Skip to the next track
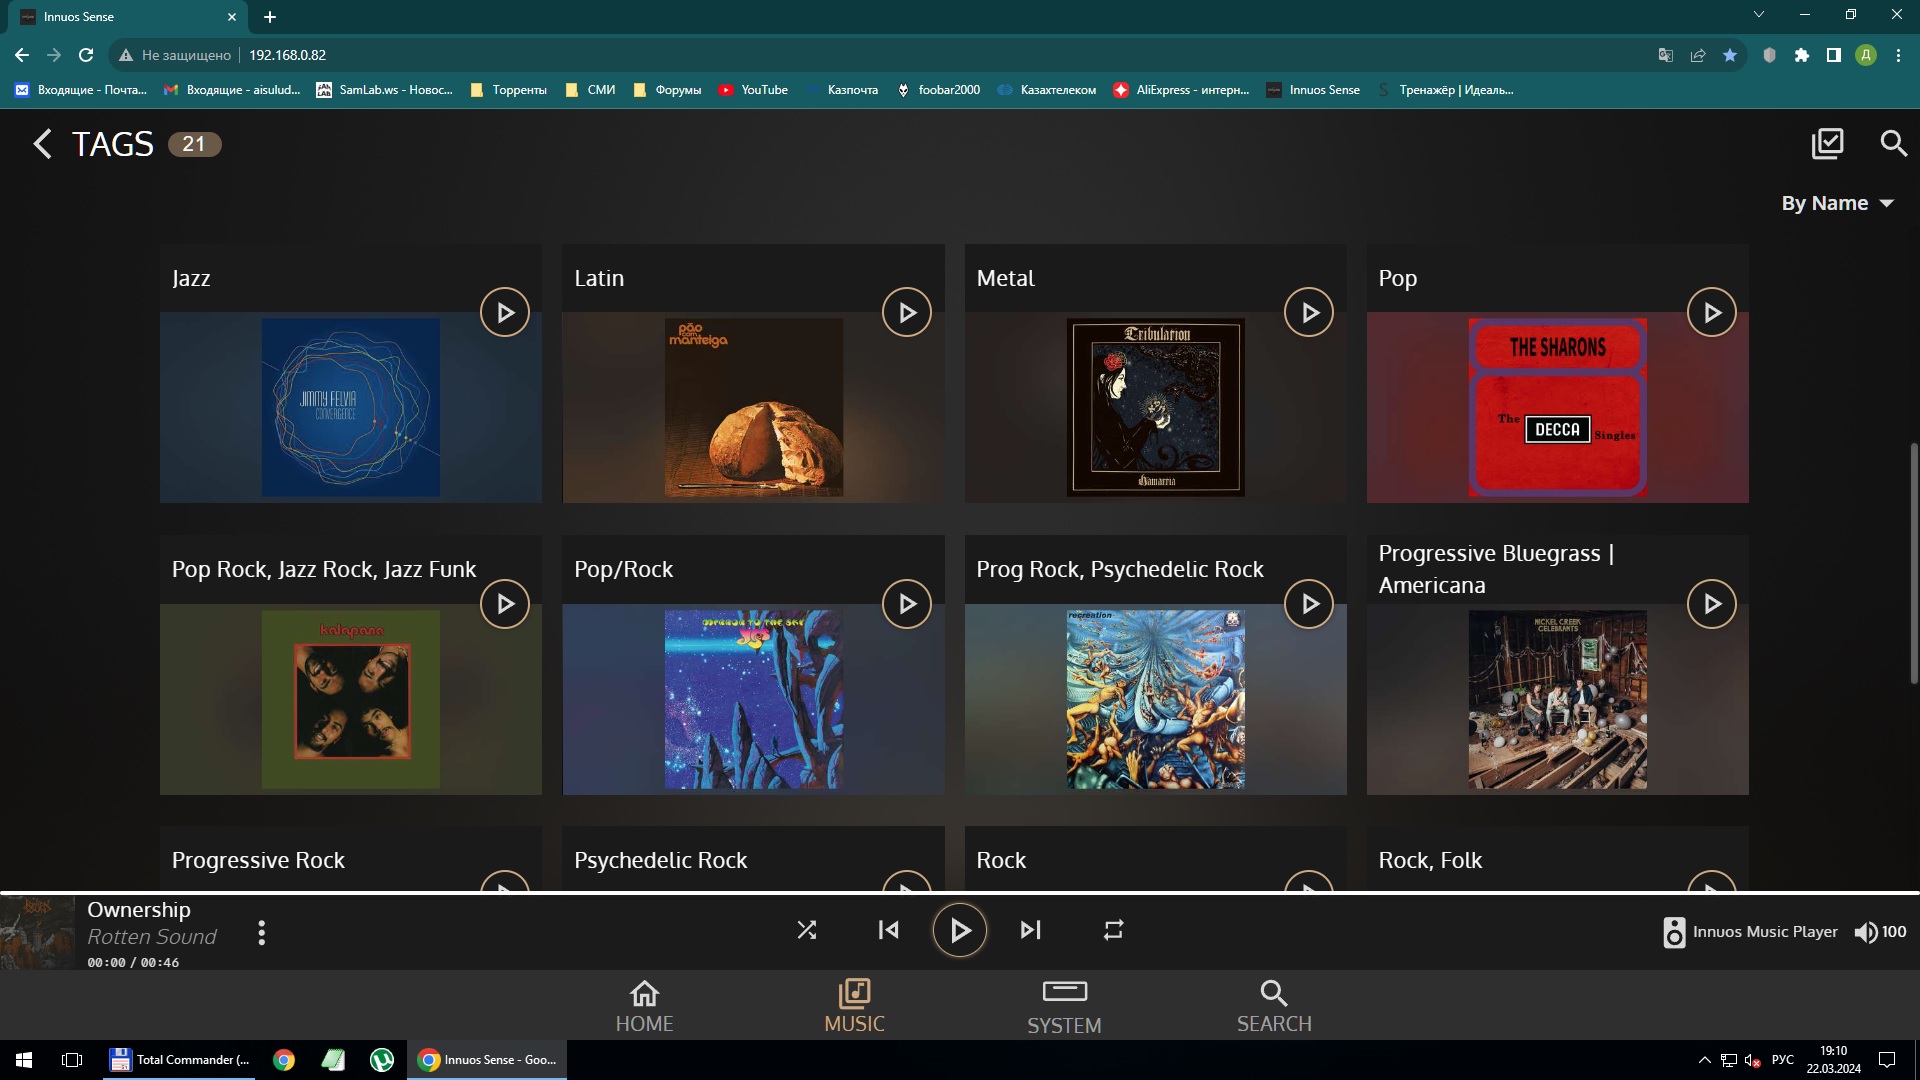Image resolution: width=1920 pixels, height=1080 pixels. (1031, 930)
